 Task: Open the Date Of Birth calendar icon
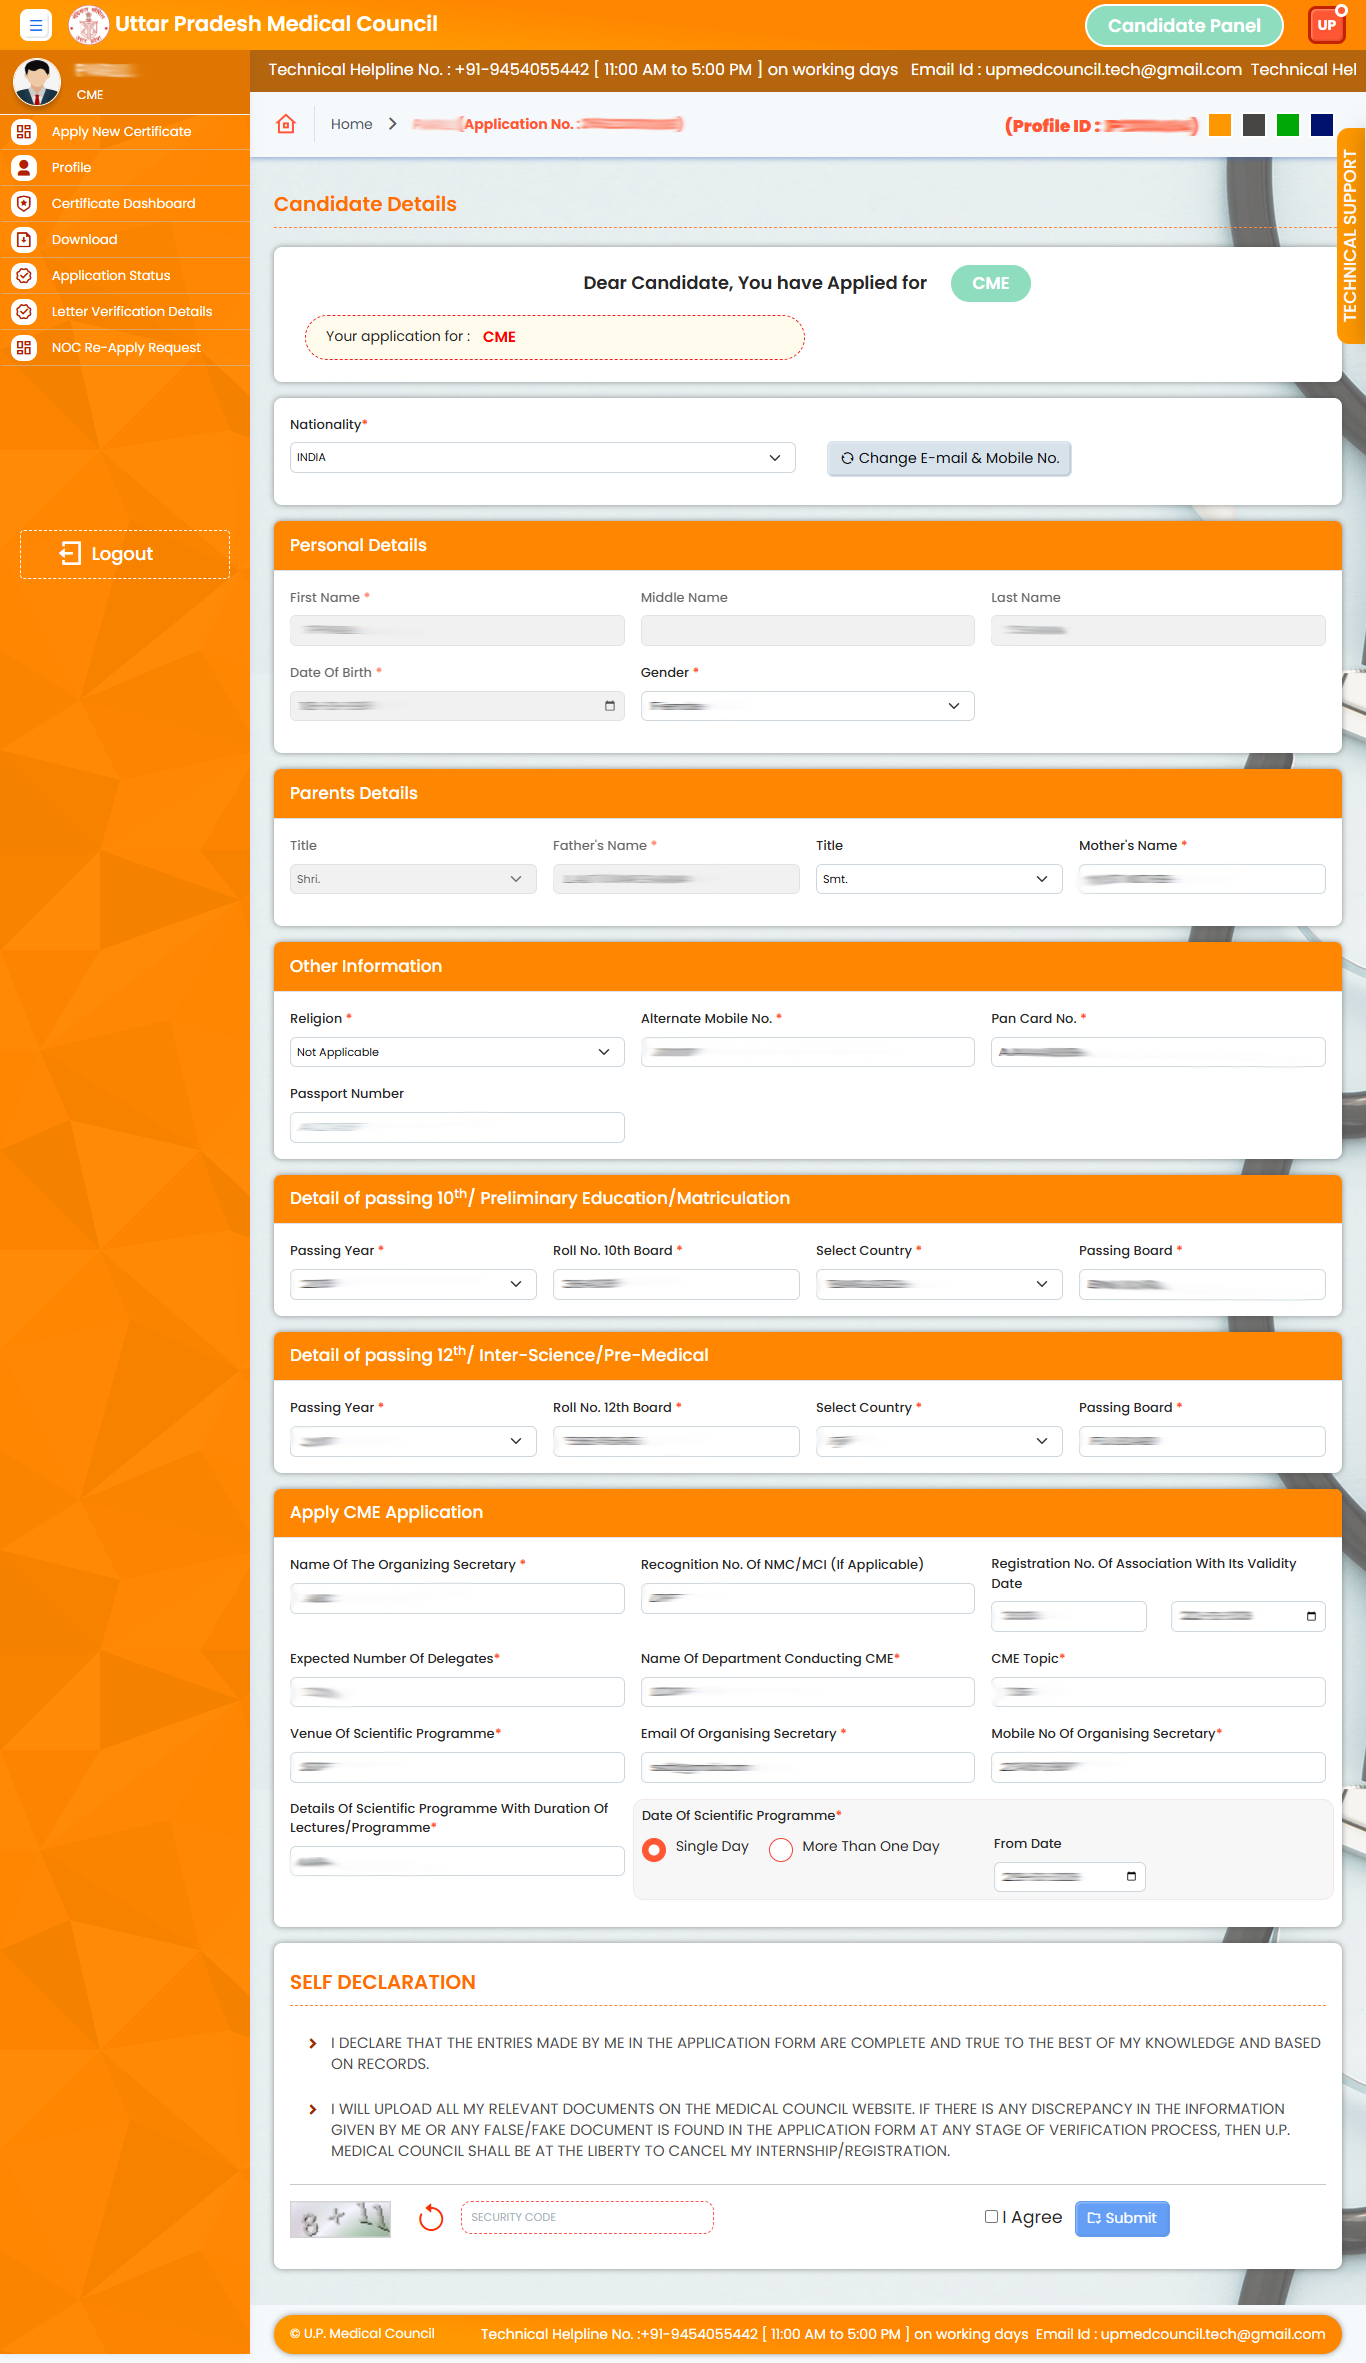click(x=610, y=706)
